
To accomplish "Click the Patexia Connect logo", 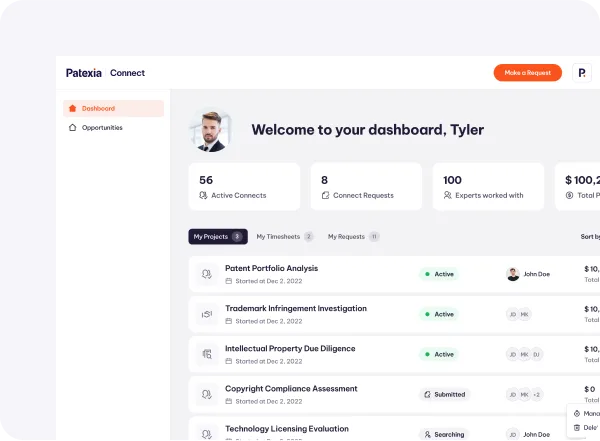I will (105, 73).
